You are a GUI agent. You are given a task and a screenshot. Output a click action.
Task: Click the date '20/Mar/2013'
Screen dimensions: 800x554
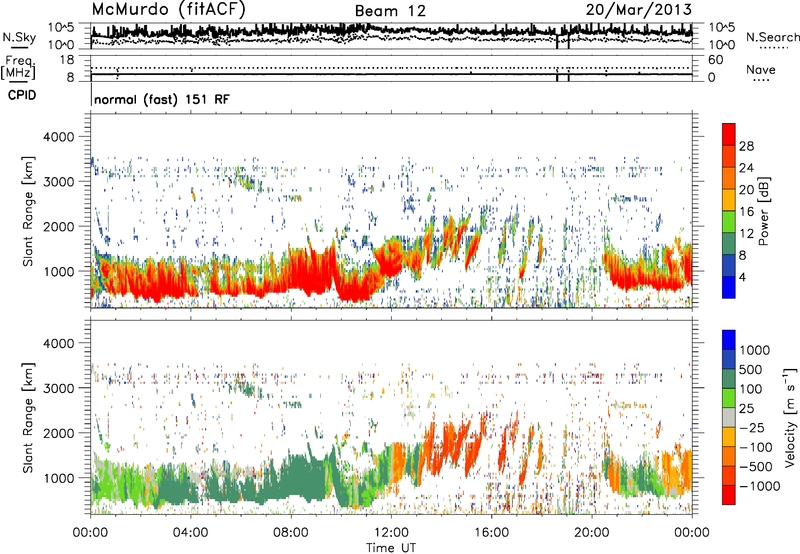[639, 10]
